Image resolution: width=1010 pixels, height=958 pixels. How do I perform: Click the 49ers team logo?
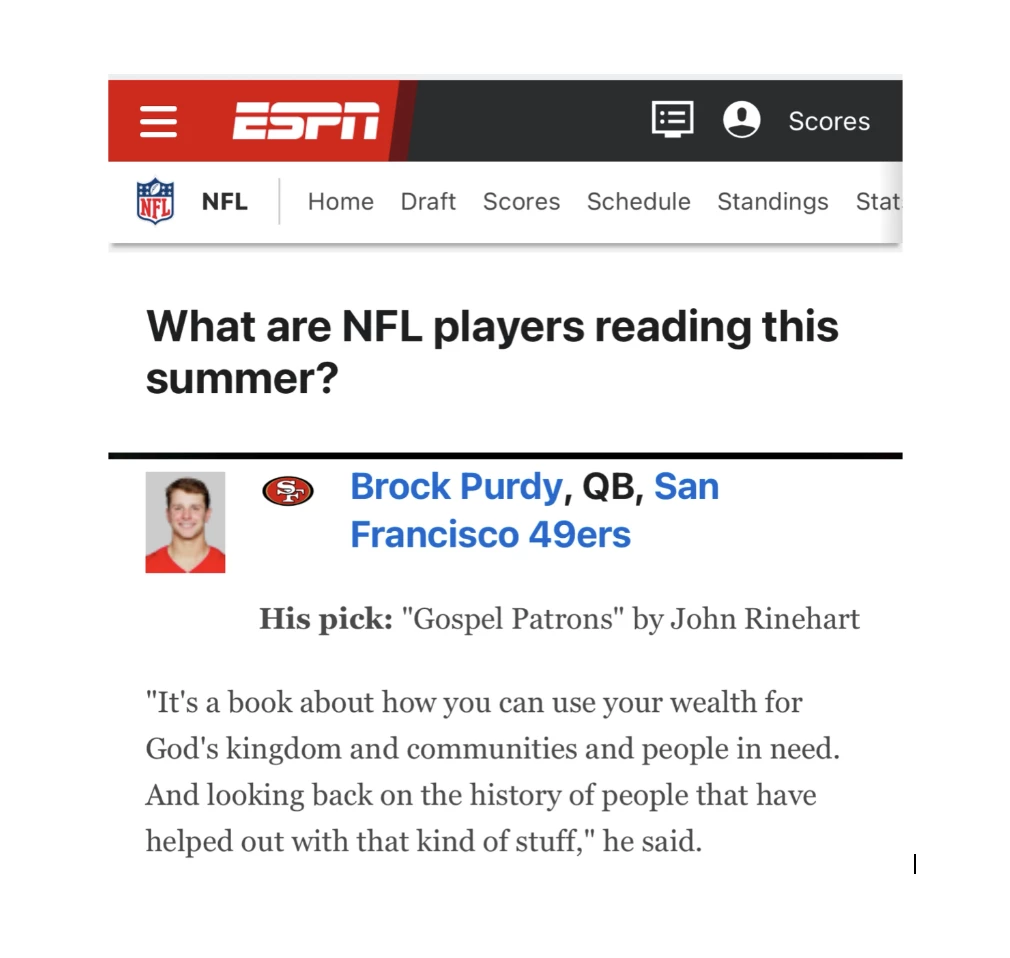[x=288, y=492]
